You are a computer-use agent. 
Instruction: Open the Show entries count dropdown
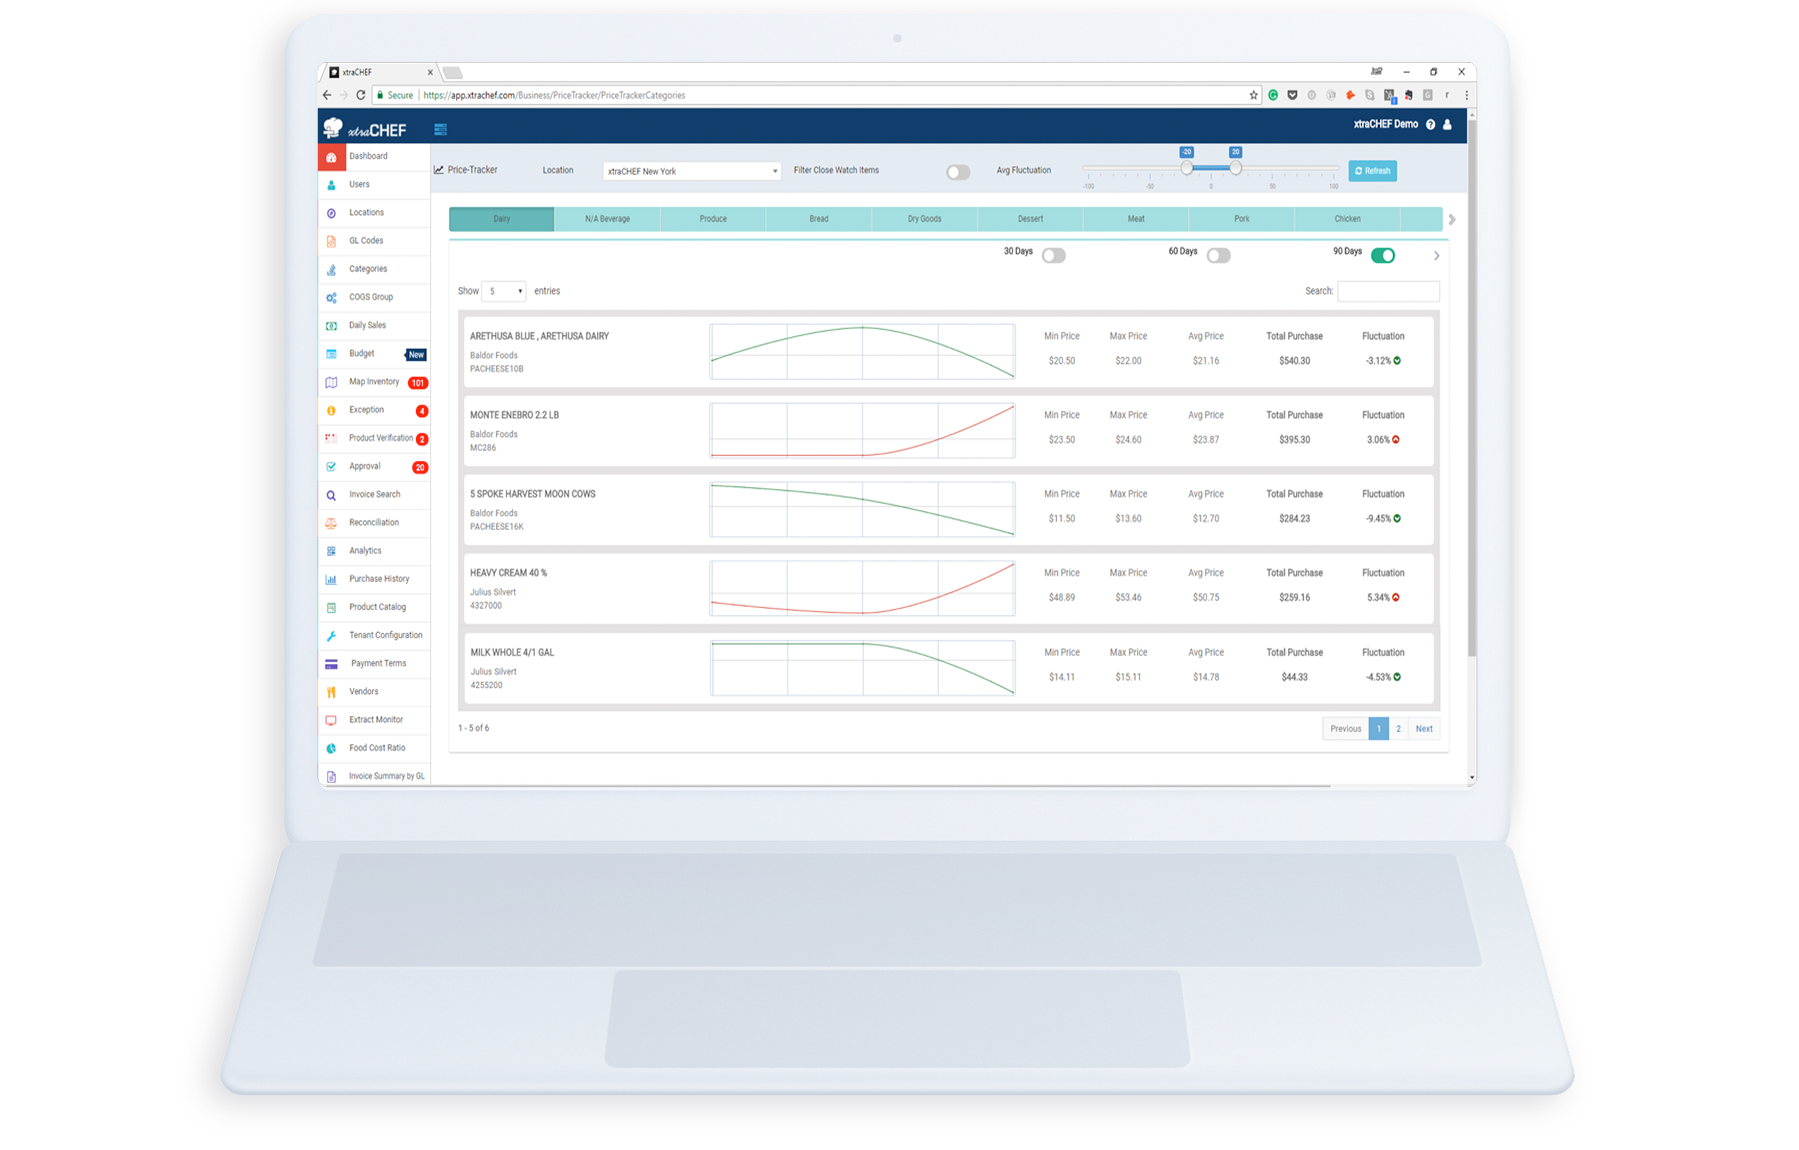[x=504, y=291]
